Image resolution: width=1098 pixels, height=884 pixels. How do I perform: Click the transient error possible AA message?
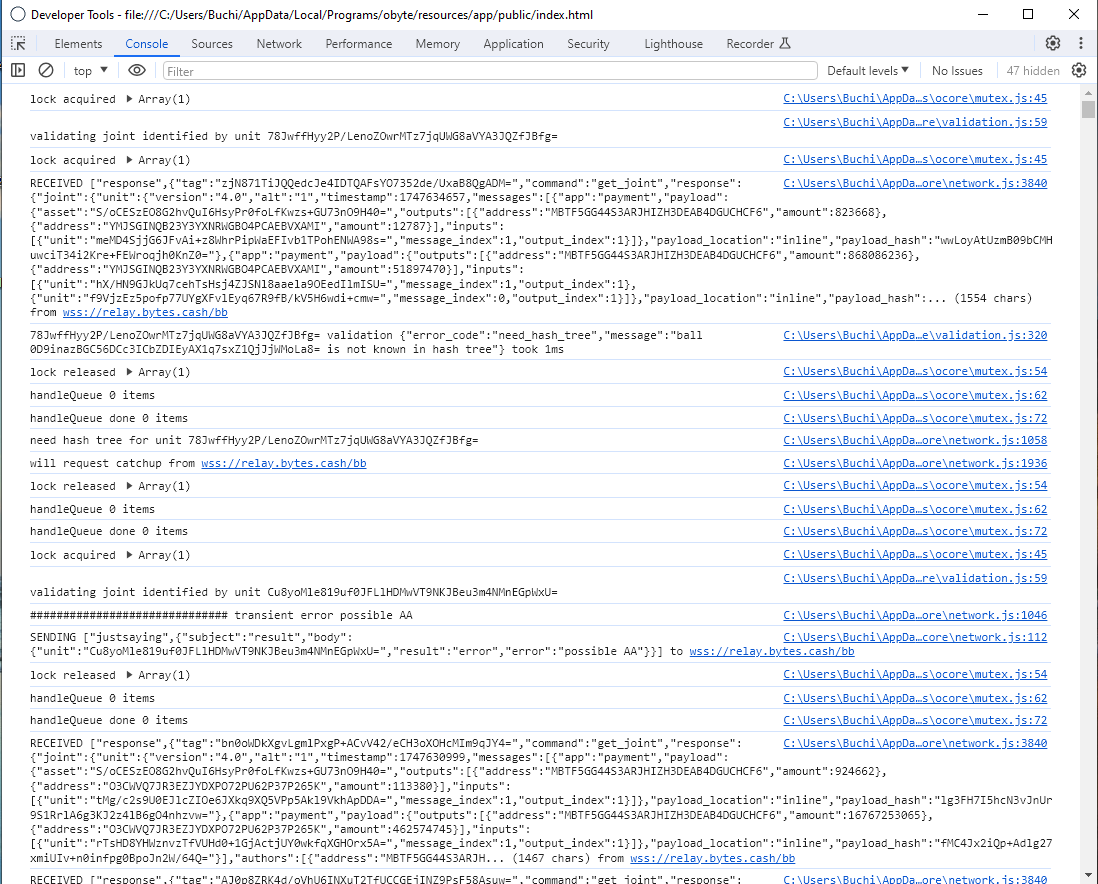click(x=221, y=615)
